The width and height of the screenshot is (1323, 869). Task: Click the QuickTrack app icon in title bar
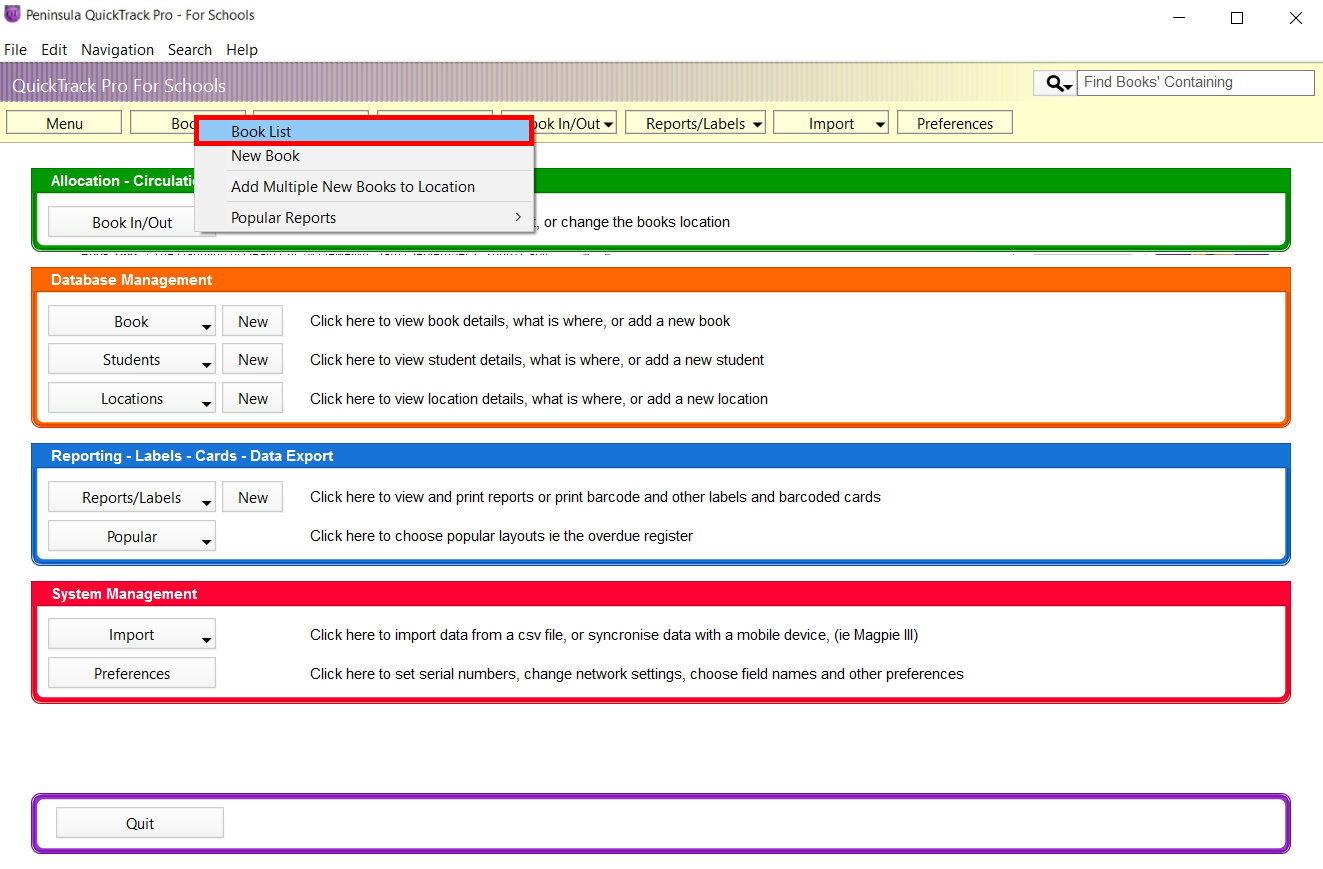coord(13,15)
